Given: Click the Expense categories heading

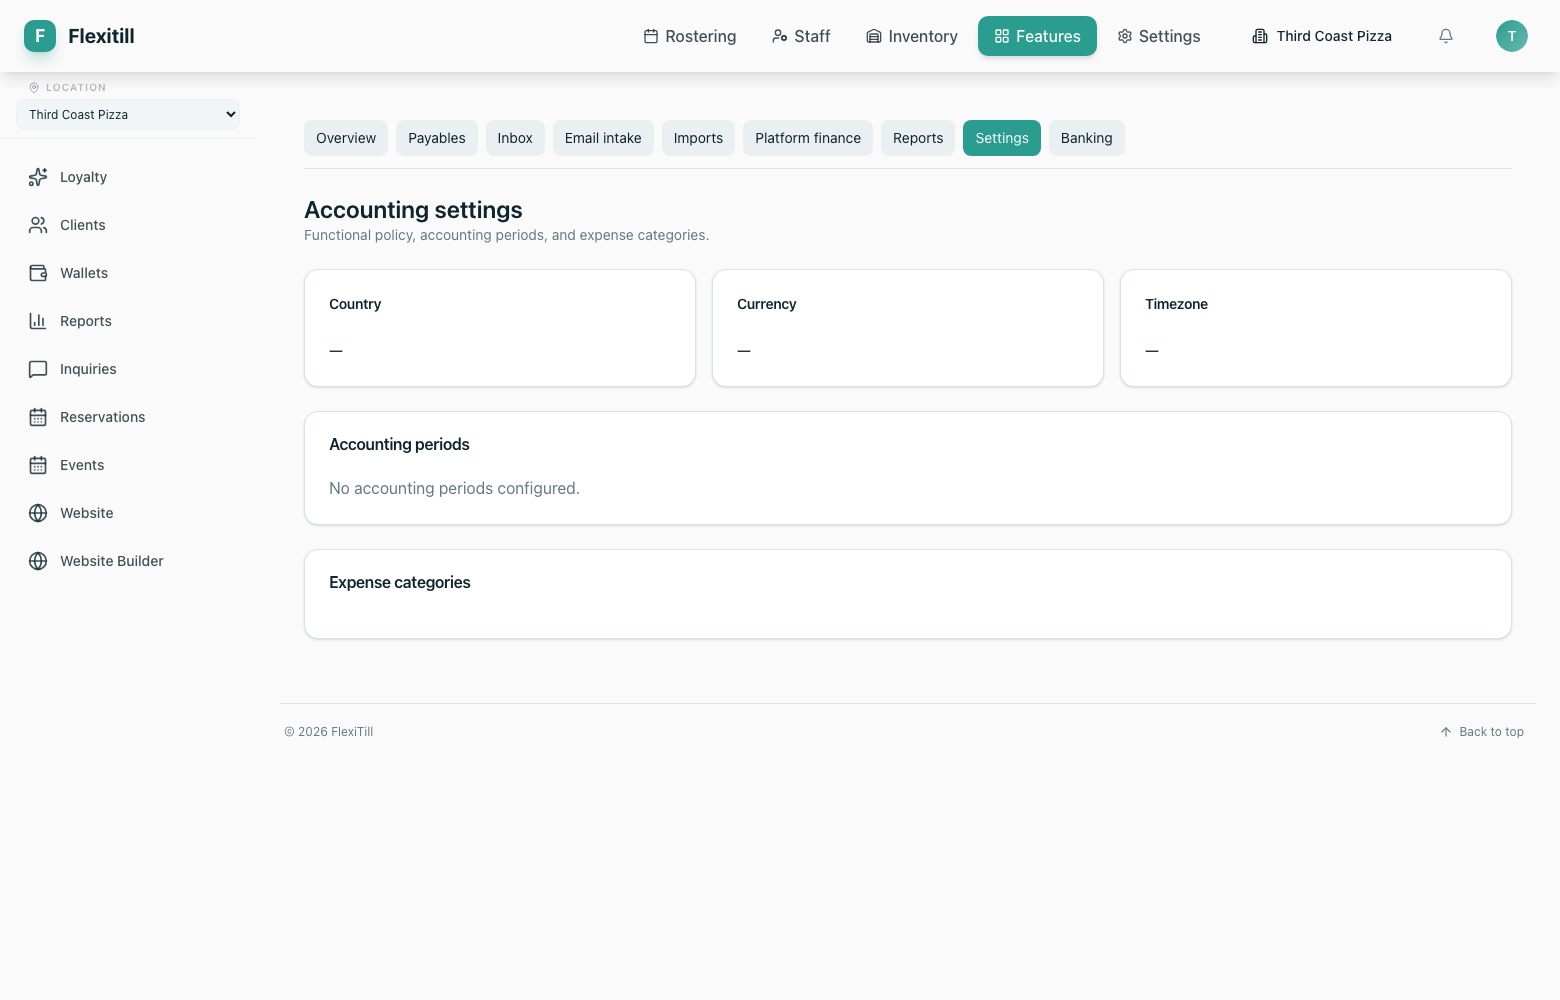Looking at the screenshot, I should tap(400, 582).
